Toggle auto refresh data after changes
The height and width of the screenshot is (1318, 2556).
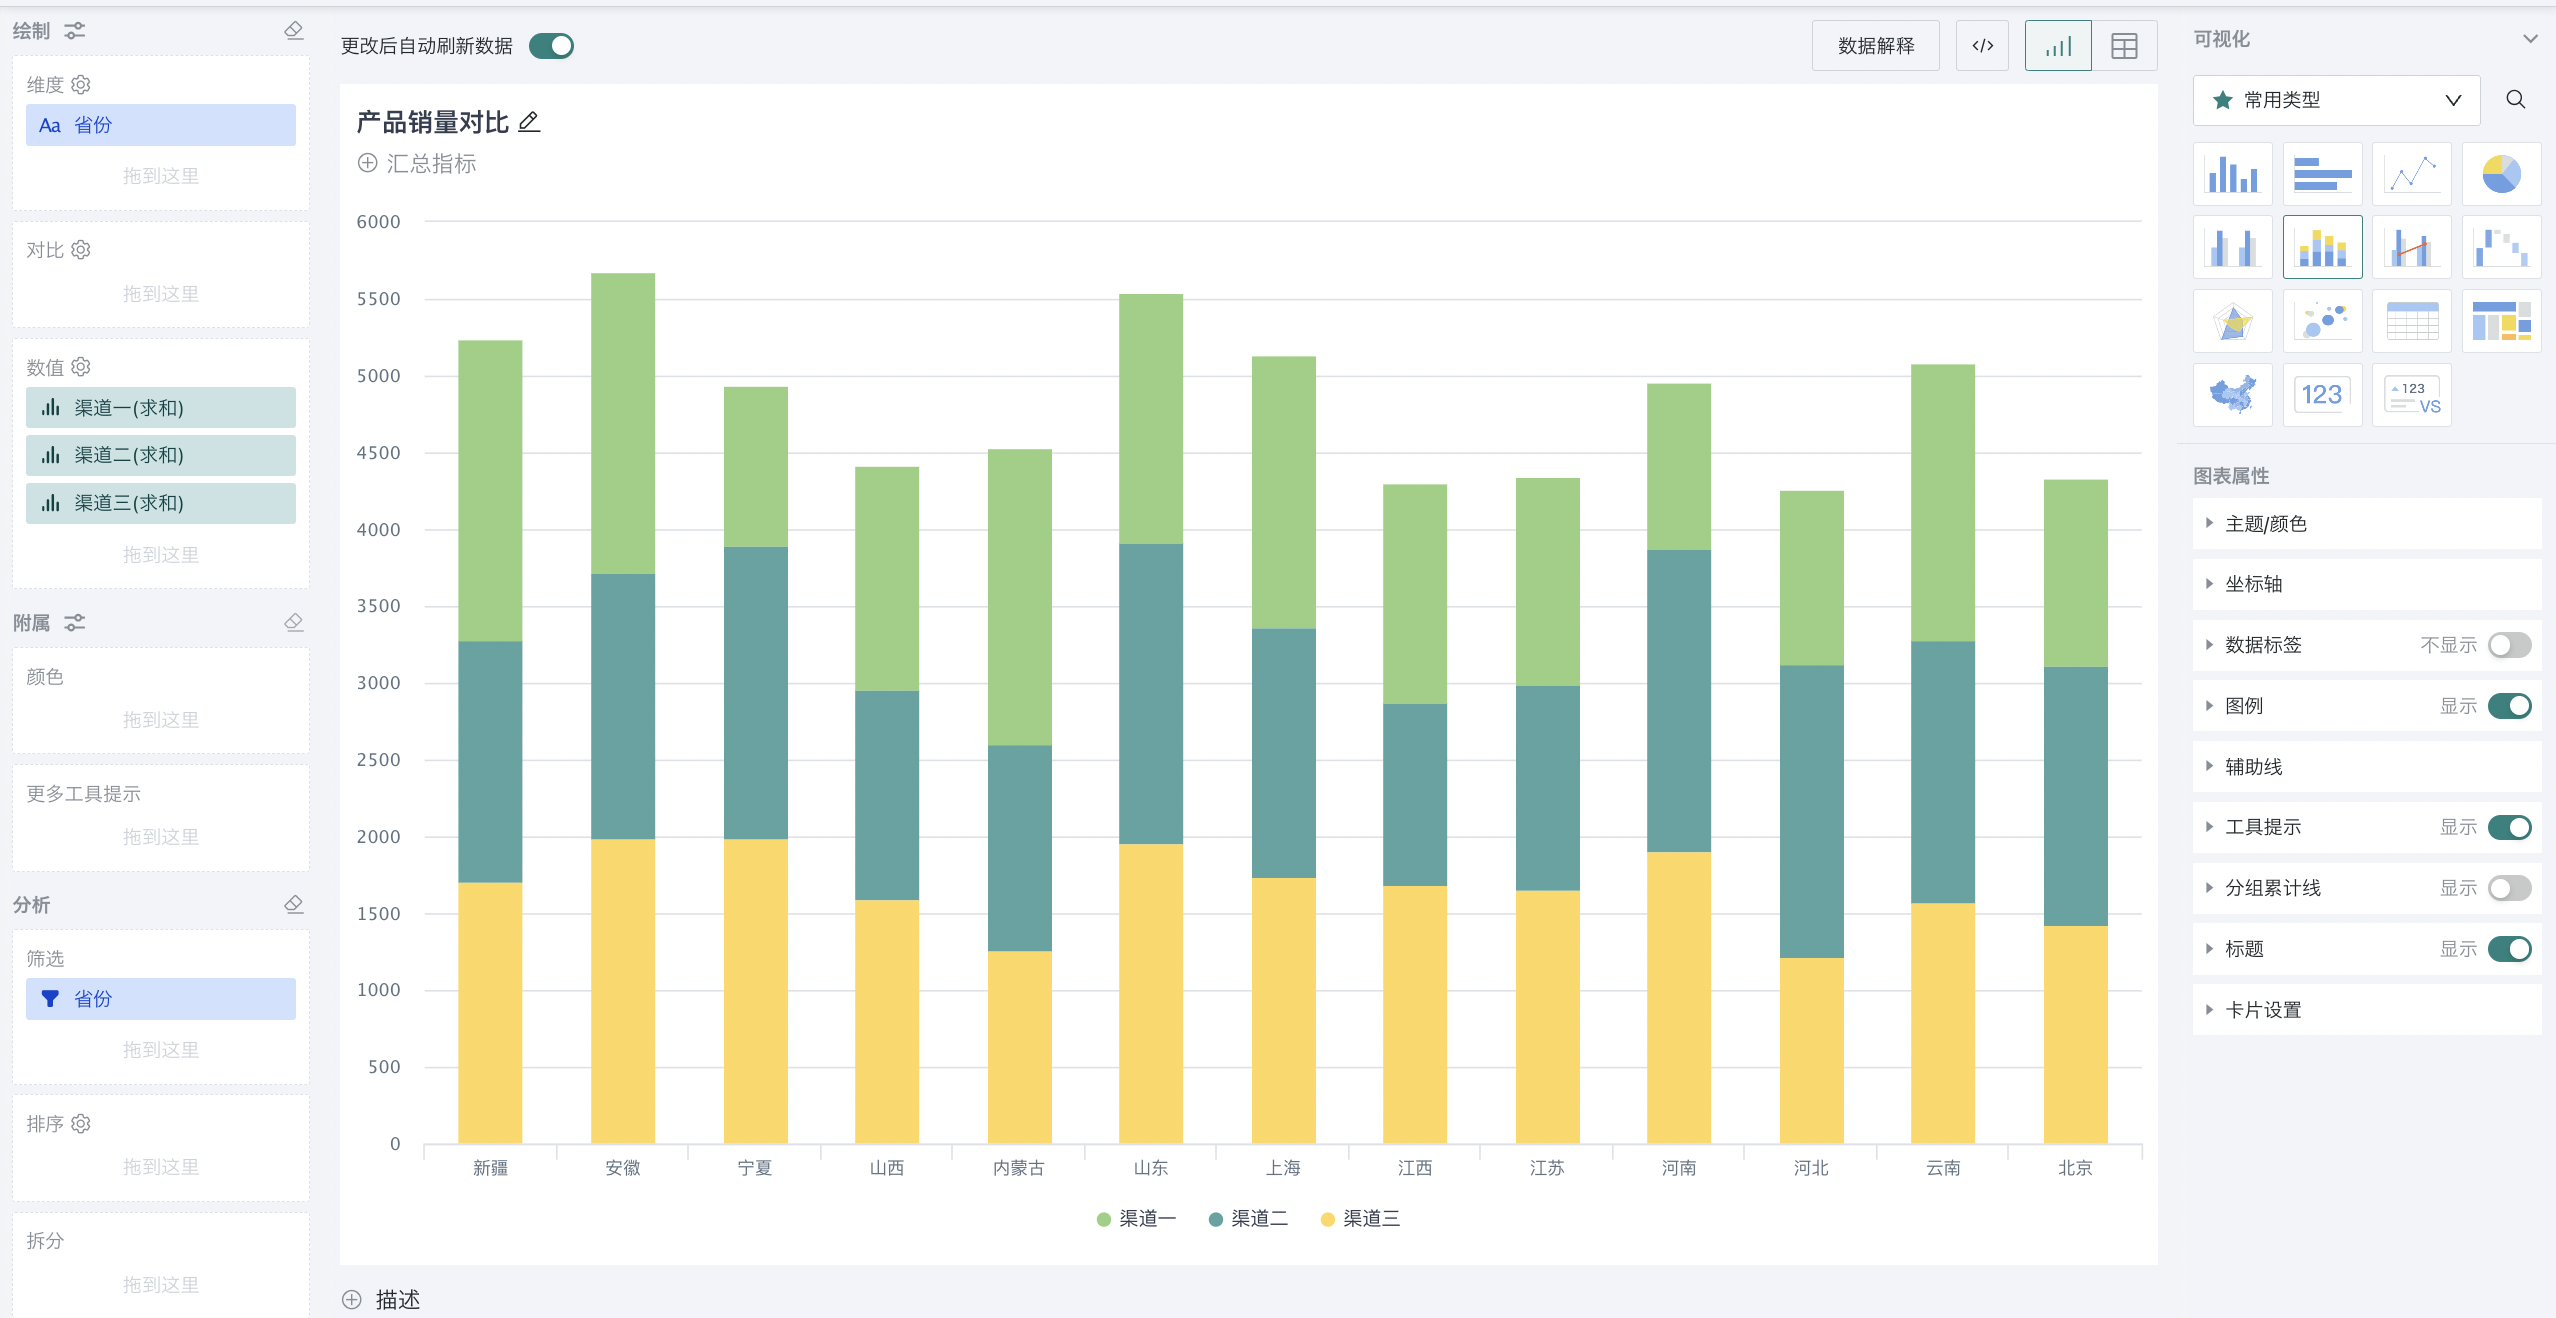coord(551,46)
